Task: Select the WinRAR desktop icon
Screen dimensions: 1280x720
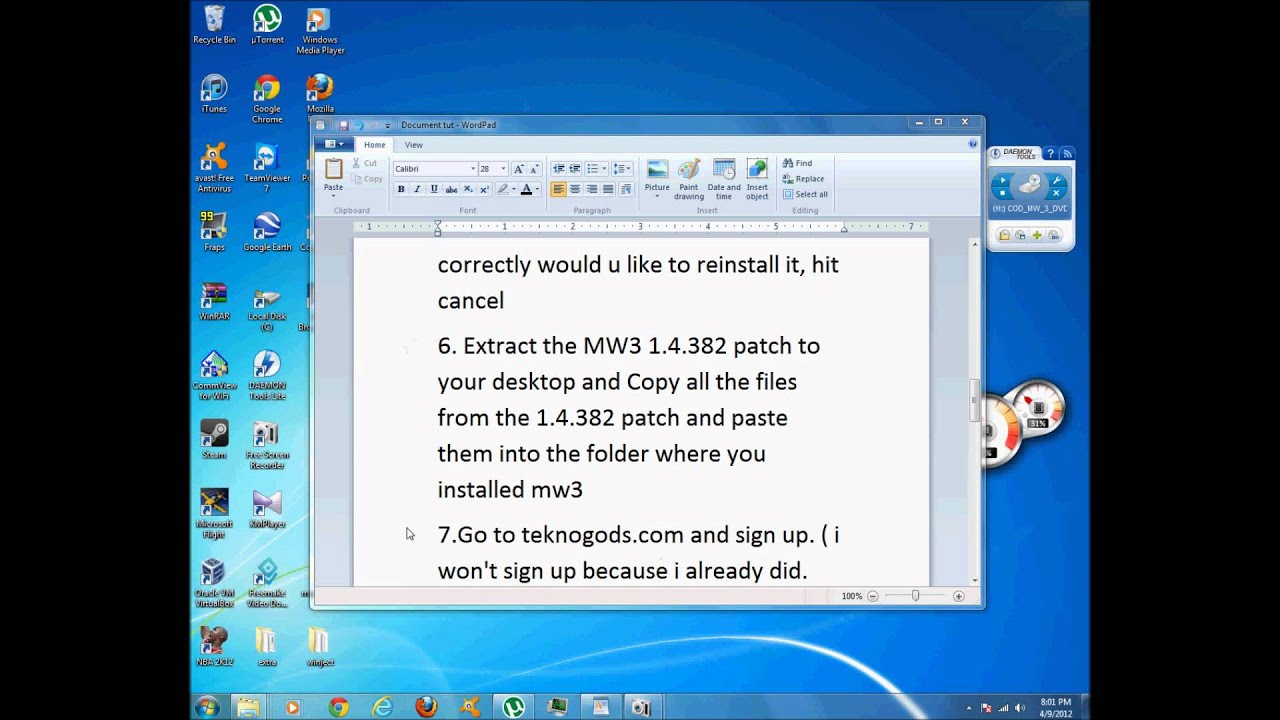Action: pyautogui.click(x=214, y=302)
